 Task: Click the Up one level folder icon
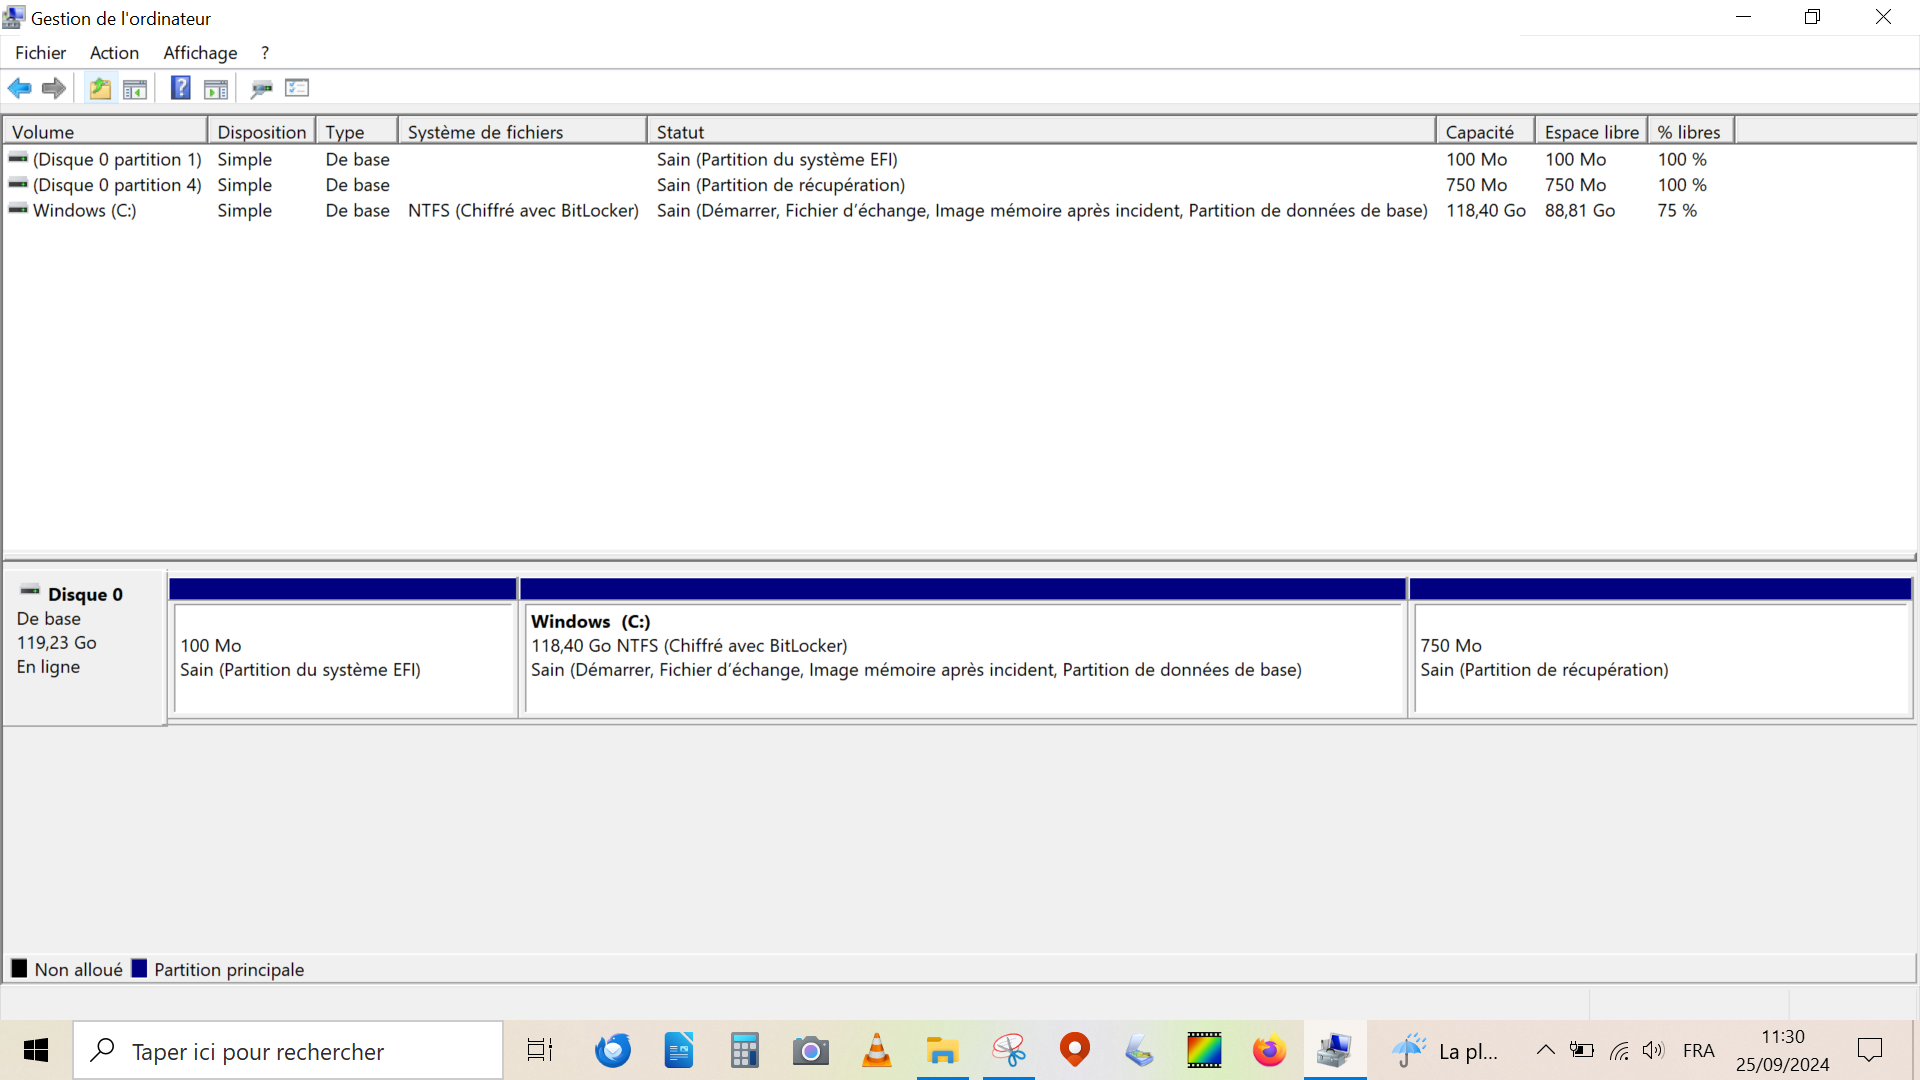click(x=100, y=88)
